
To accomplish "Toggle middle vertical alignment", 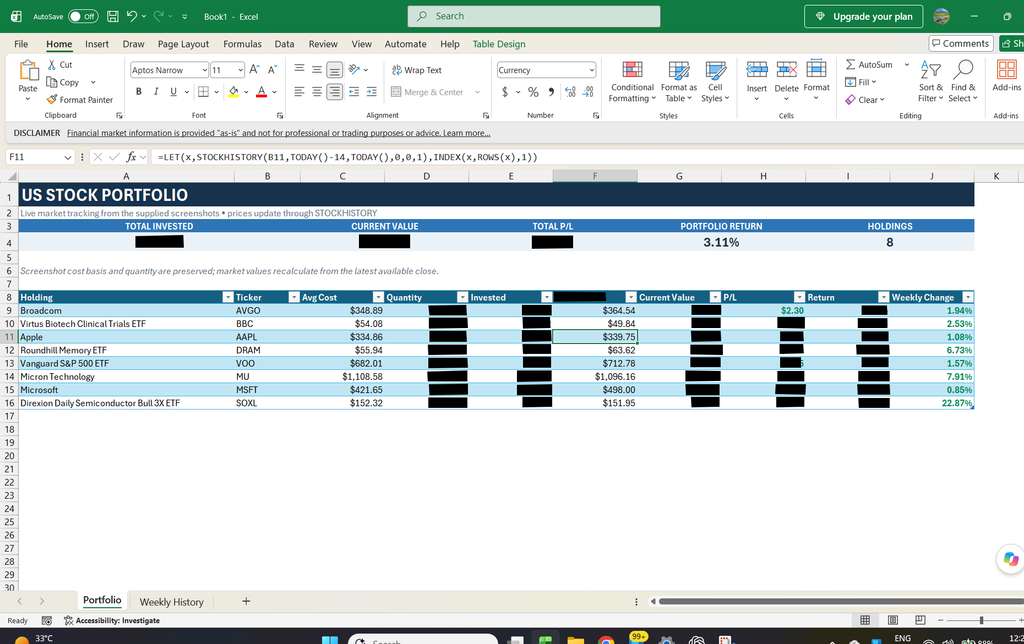I will 317,70.
